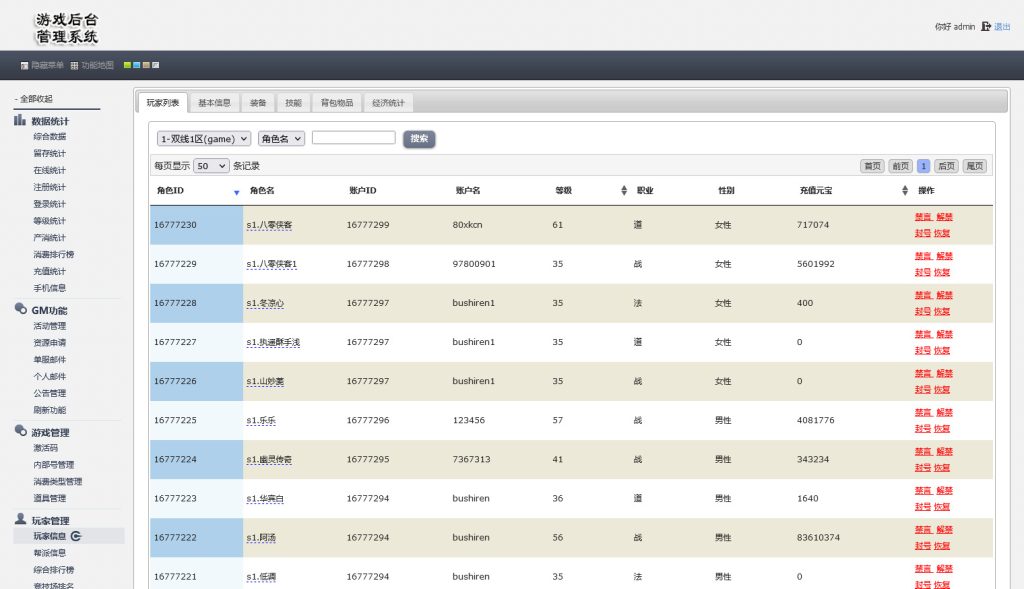
Task: Click account name 80xkcn cell
Action: coord(468,225)
